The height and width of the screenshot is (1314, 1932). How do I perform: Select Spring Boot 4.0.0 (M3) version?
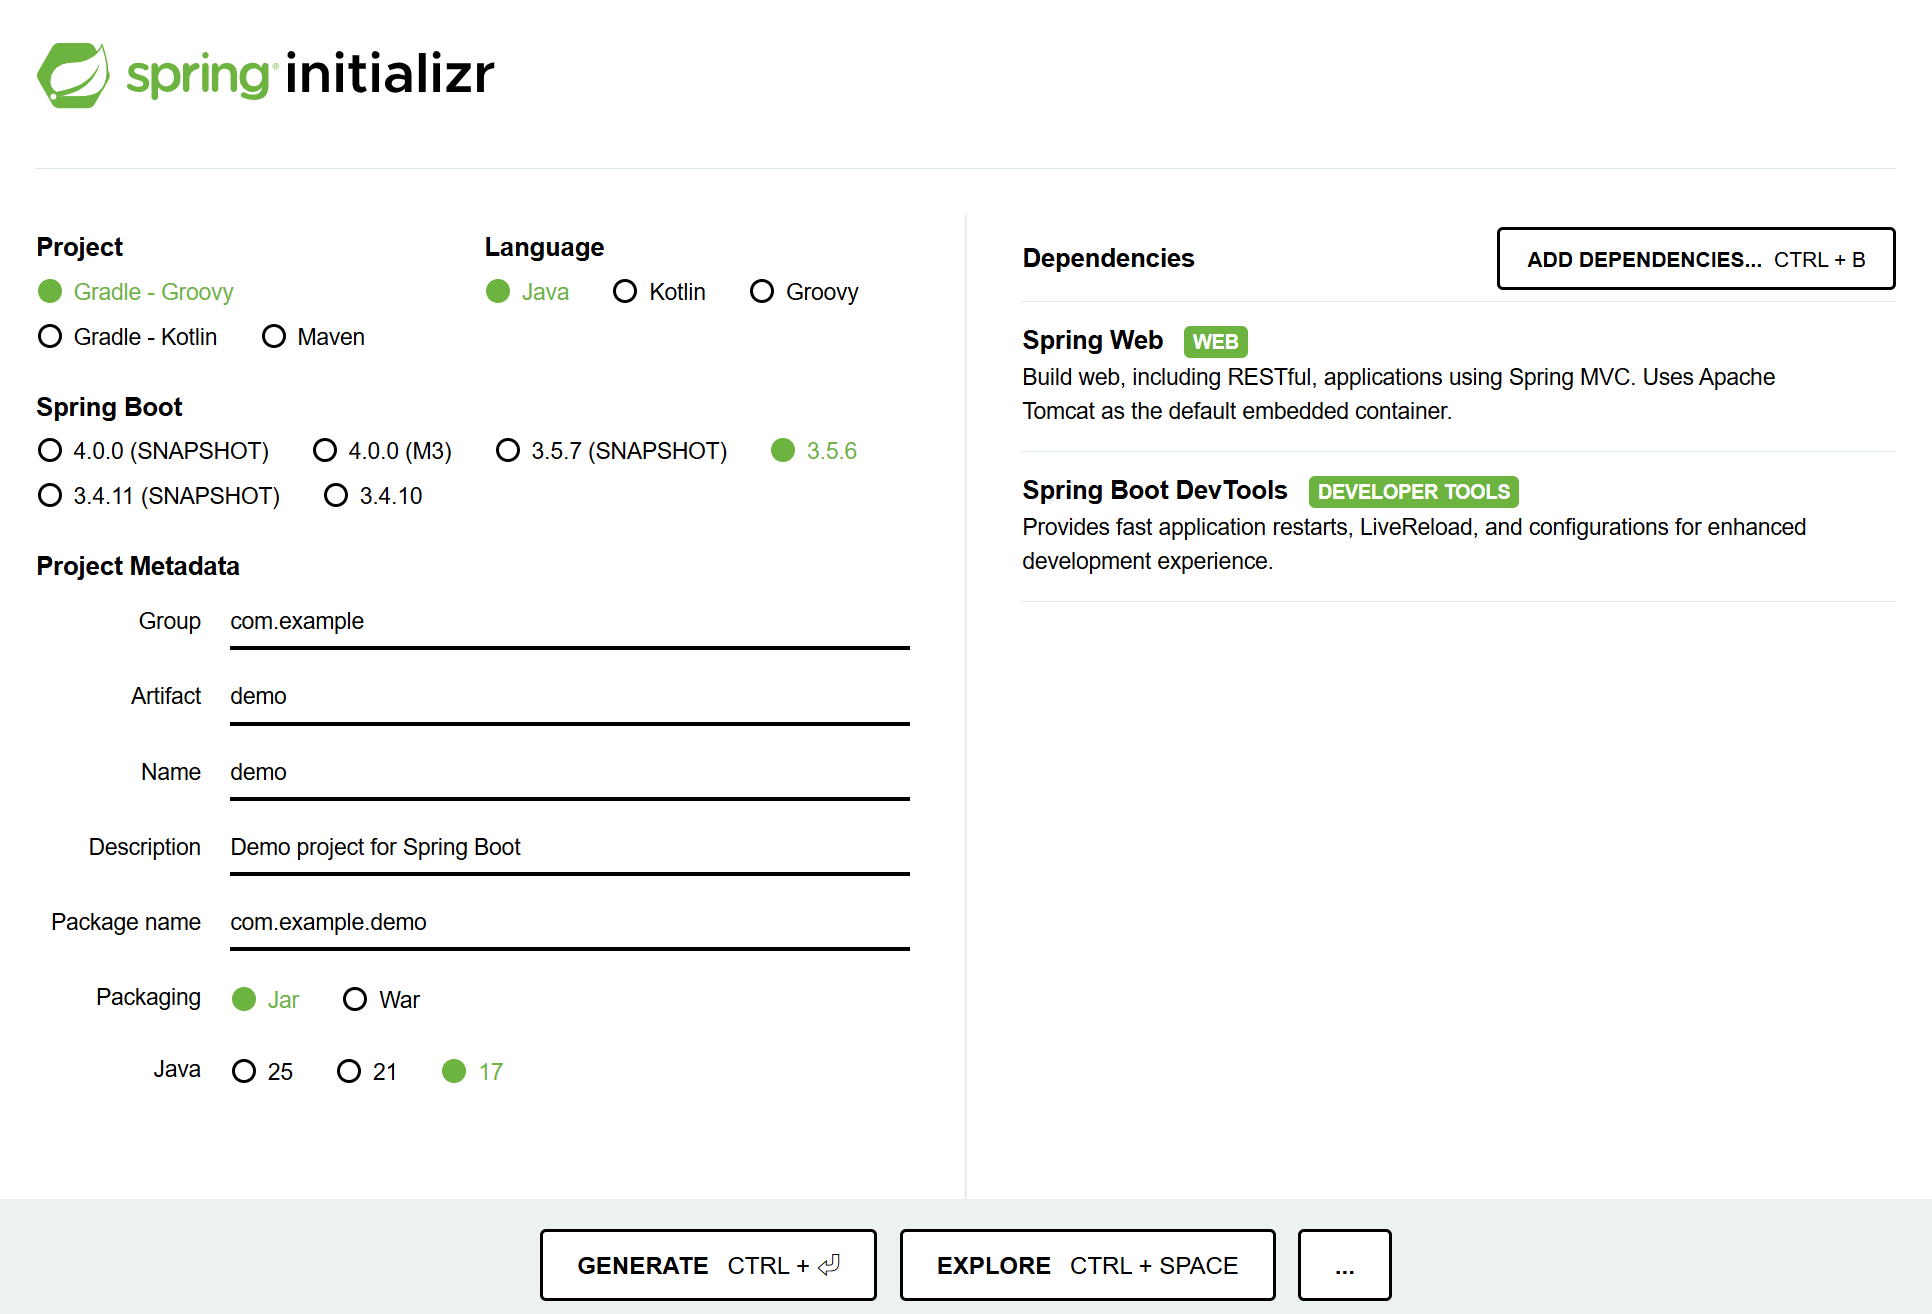325,451
